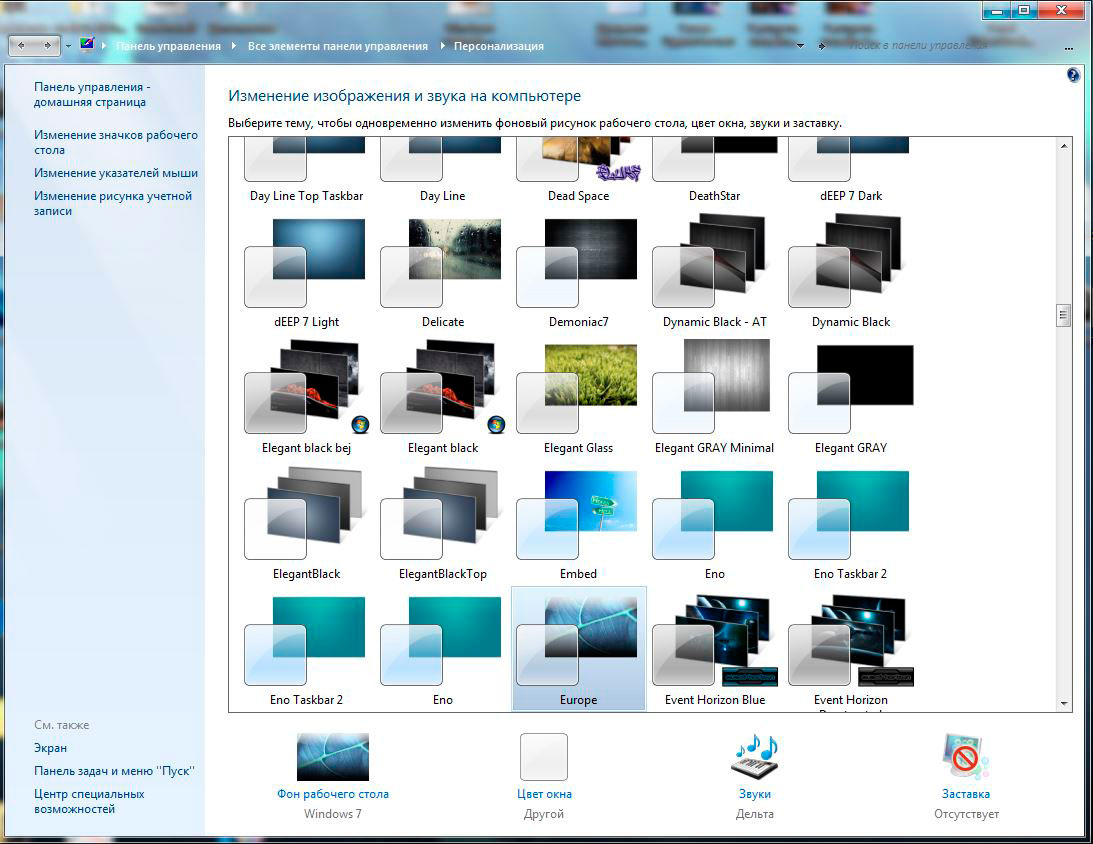The height and width of the screenshot is (844, 1093).
Task: Pick the Elegant black bej theme
Action: coord(306,399)
